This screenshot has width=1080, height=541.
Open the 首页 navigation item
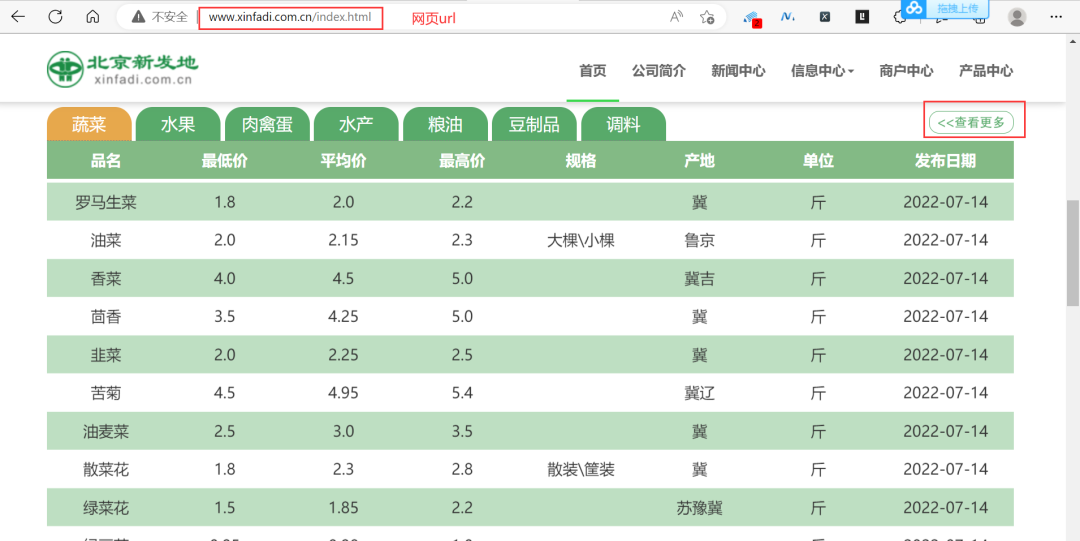pyautogui.click(x=592, y=70)
